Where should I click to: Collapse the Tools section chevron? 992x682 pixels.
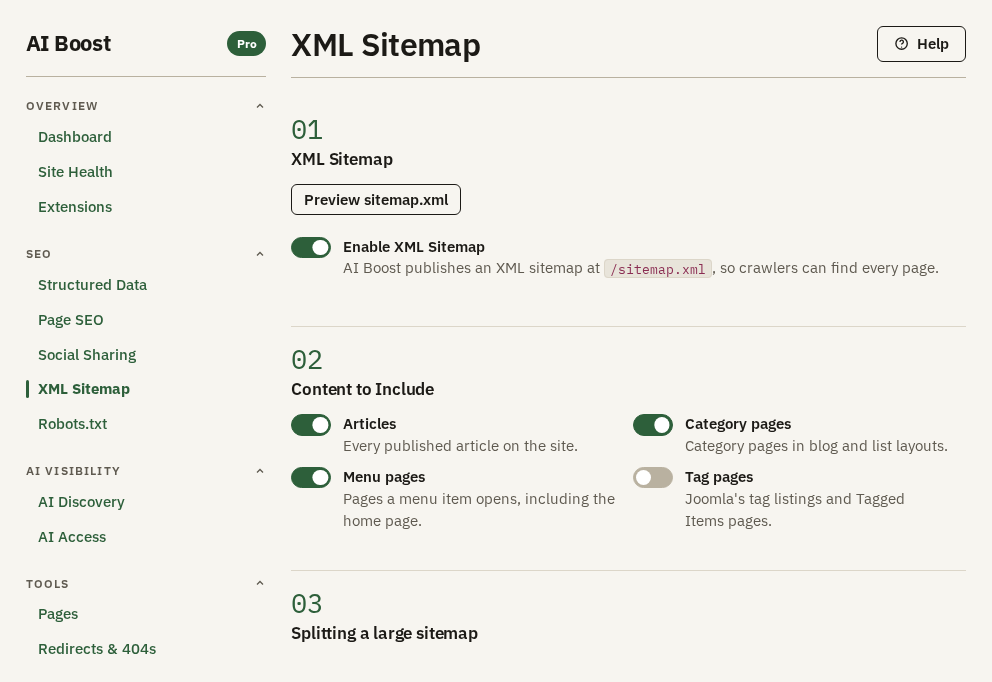pyautogui.click(x=259, y=583)
